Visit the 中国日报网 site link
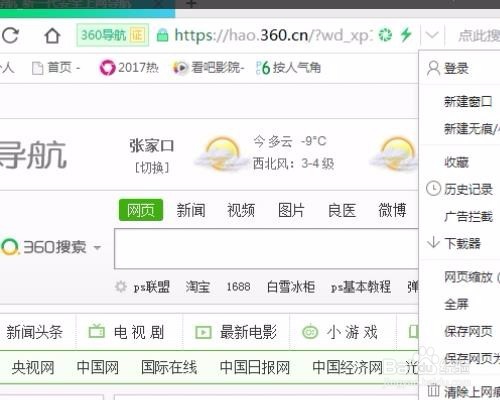Screen dimensions: 500x400 (x=255, y=367)
